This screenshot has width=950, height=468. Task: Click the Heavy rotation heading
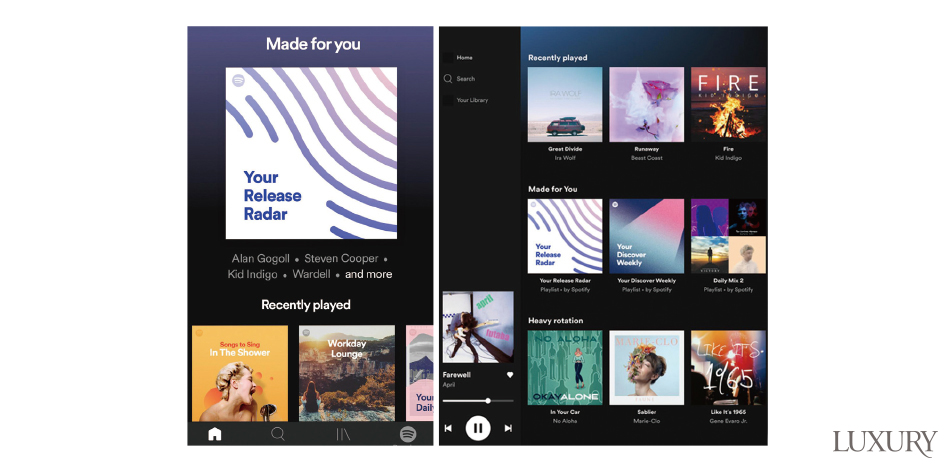[556, 321]
